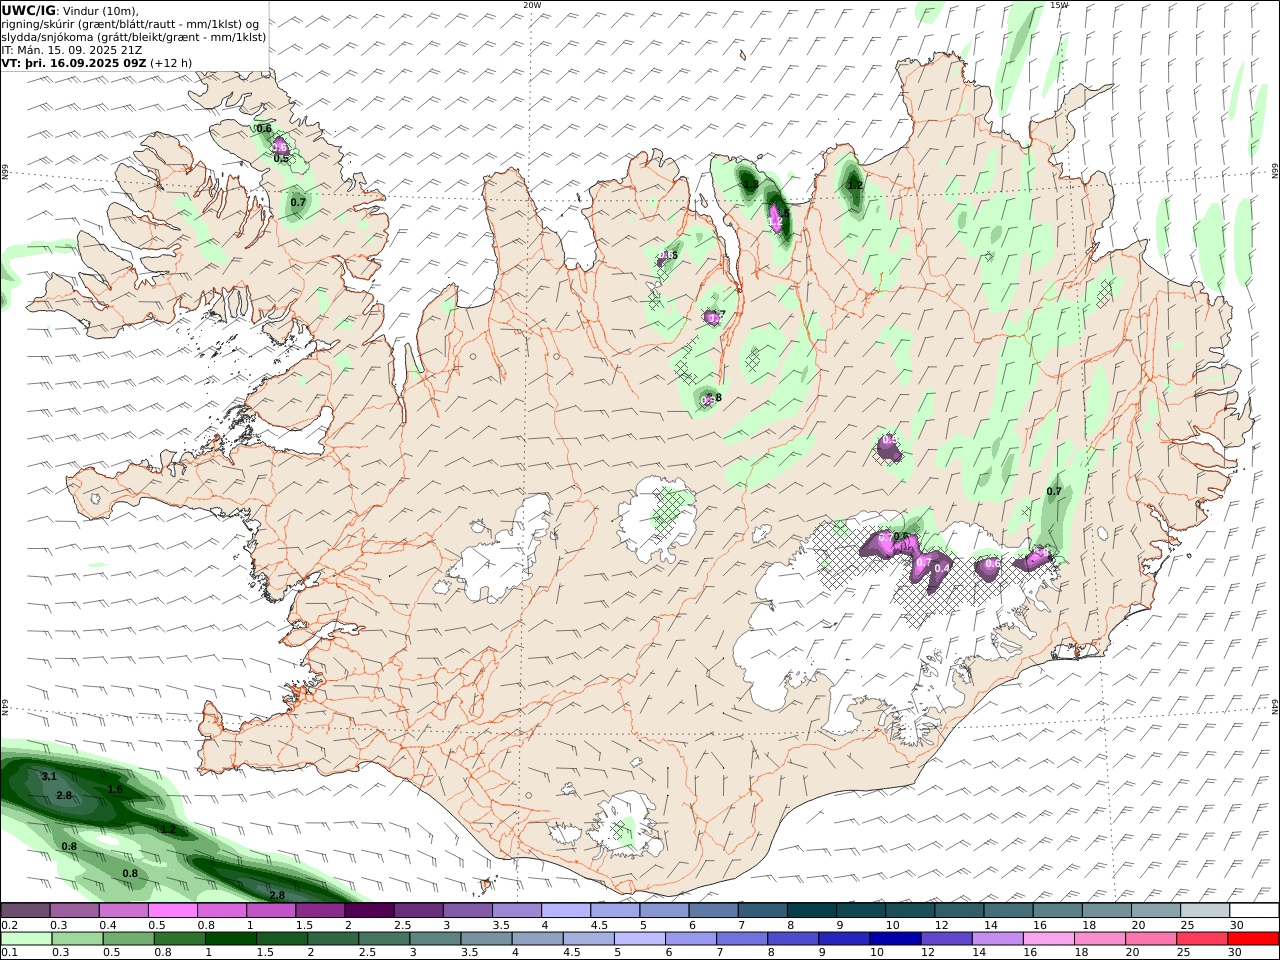Select the snow legend swatch labeled 4

click(x=565, y=910)
